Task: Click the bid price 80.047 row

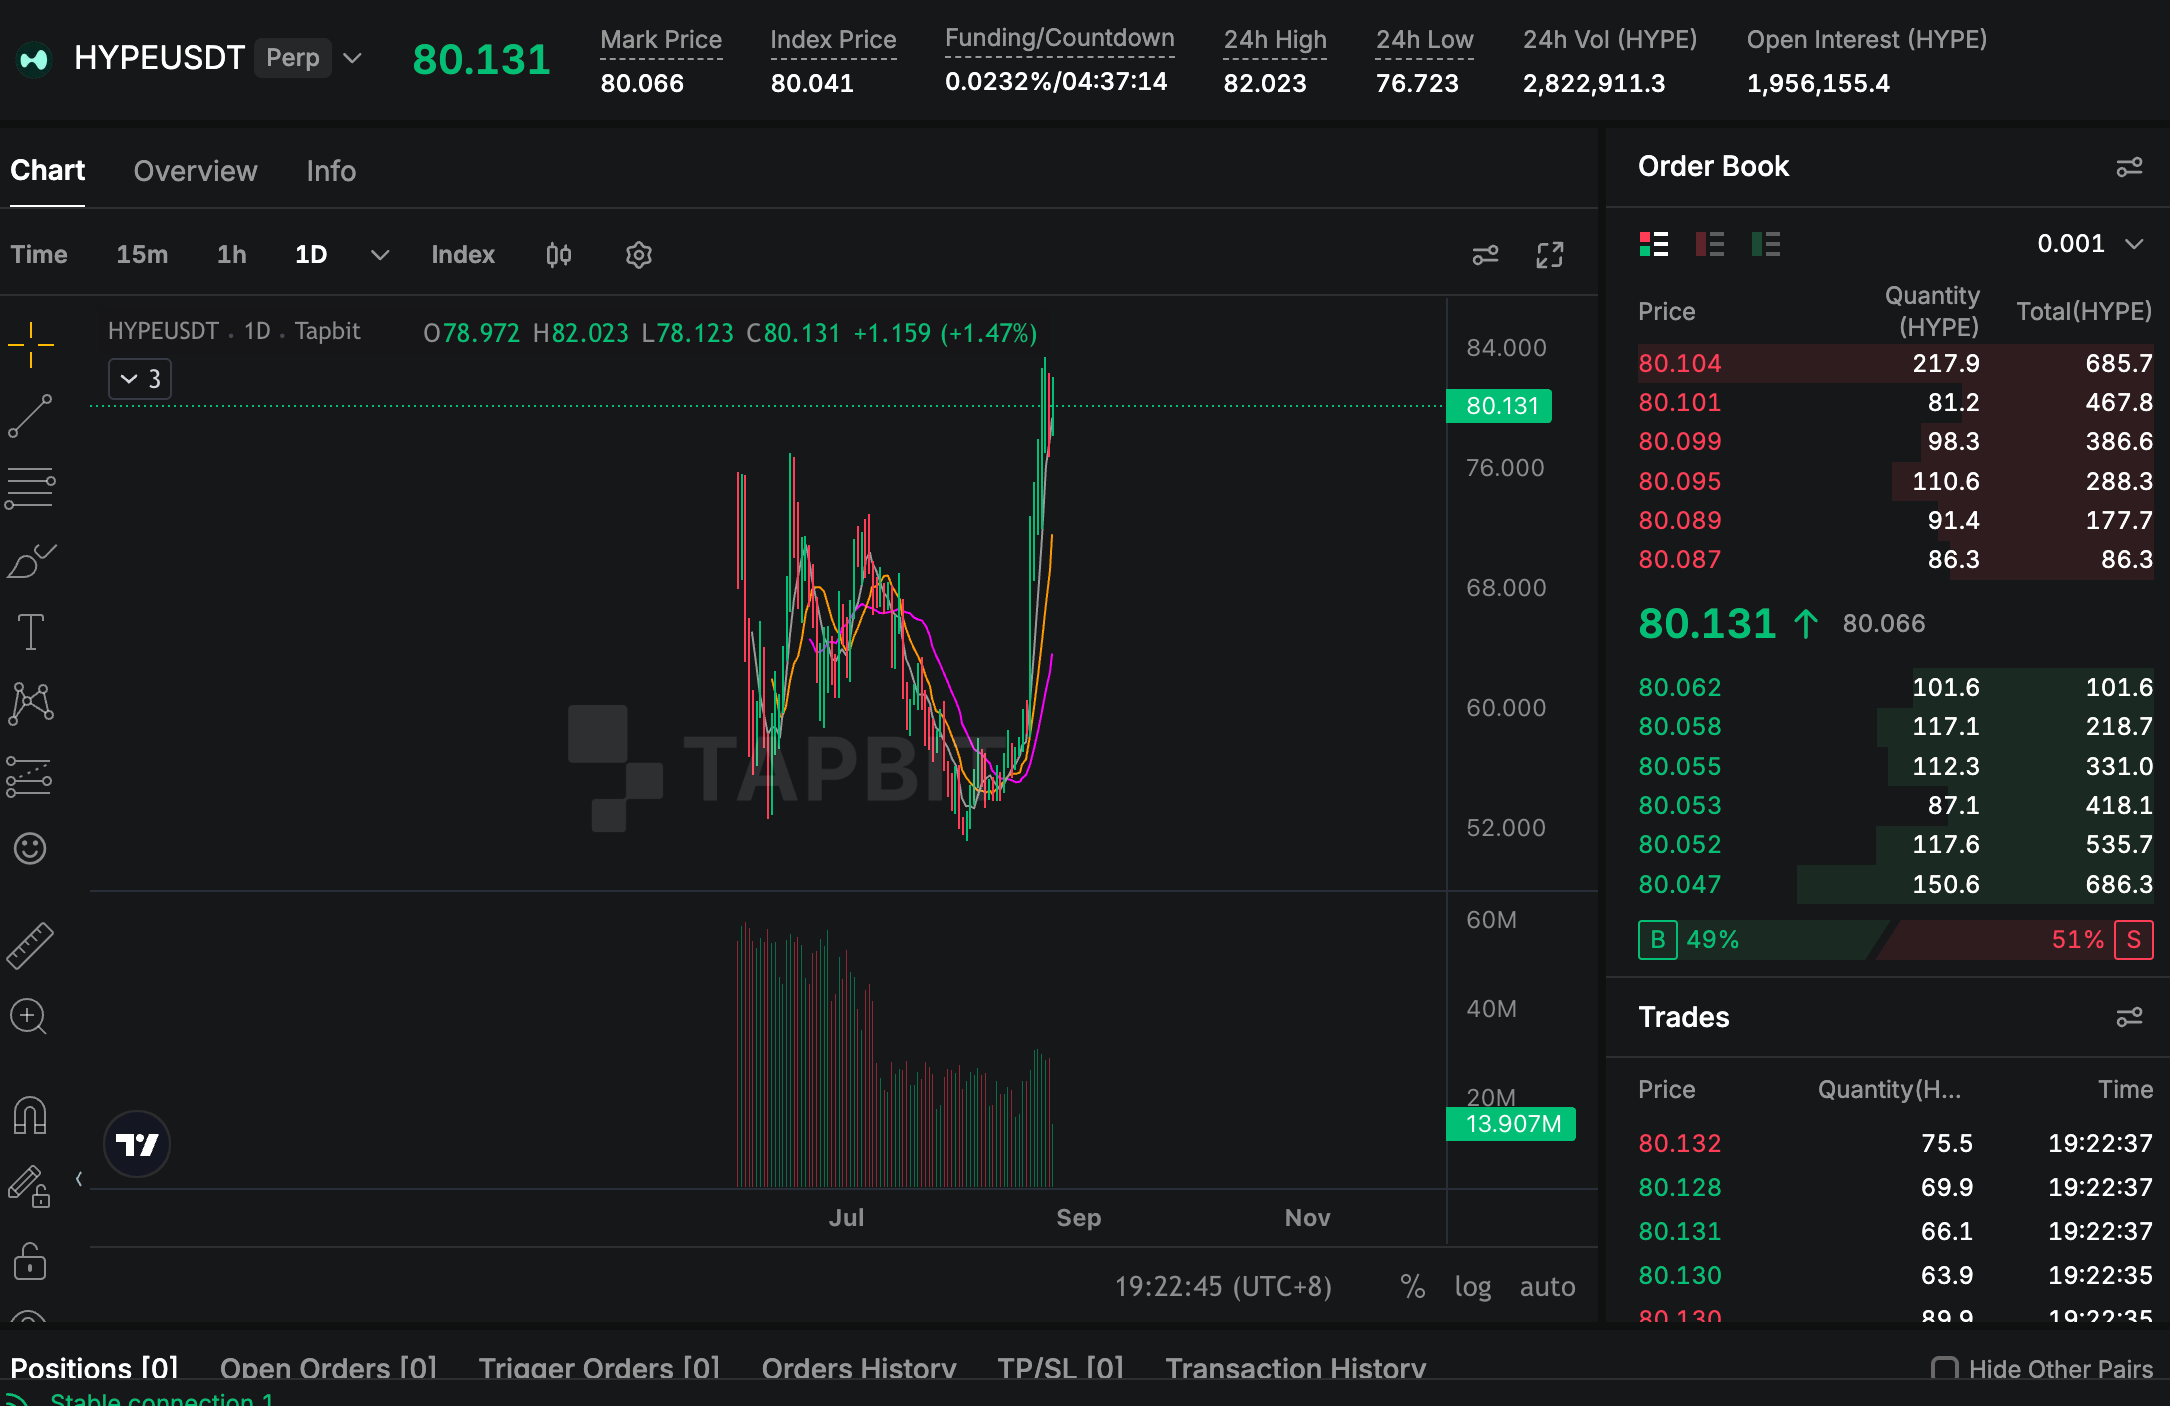Action: (1895, 884)
